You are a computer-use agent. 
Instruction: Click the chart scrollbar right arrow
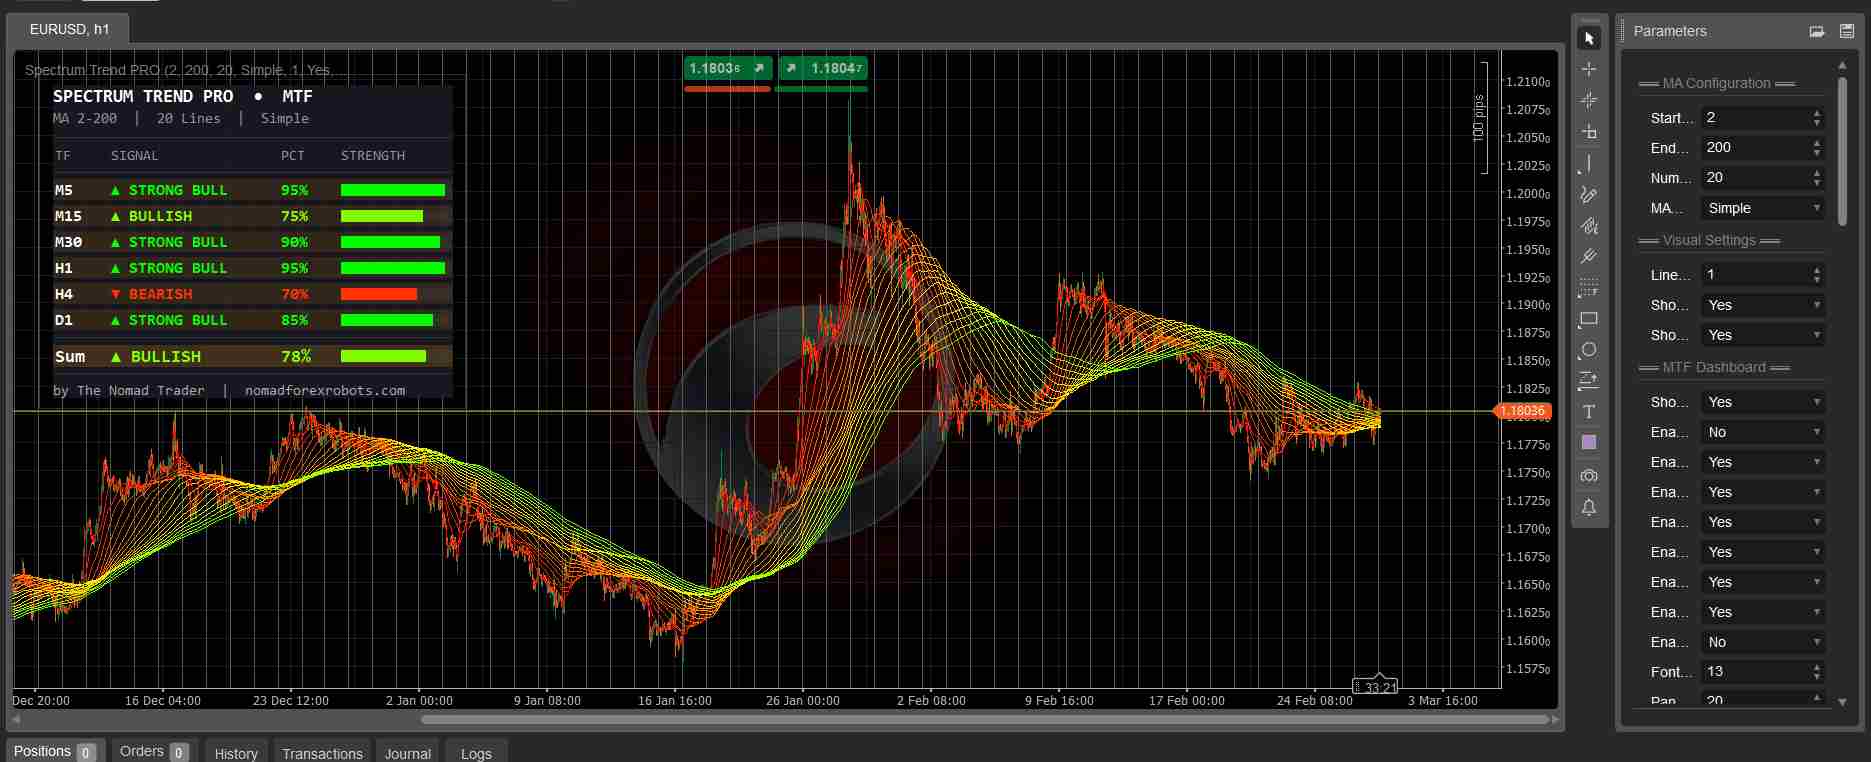tap(1555, 719)
